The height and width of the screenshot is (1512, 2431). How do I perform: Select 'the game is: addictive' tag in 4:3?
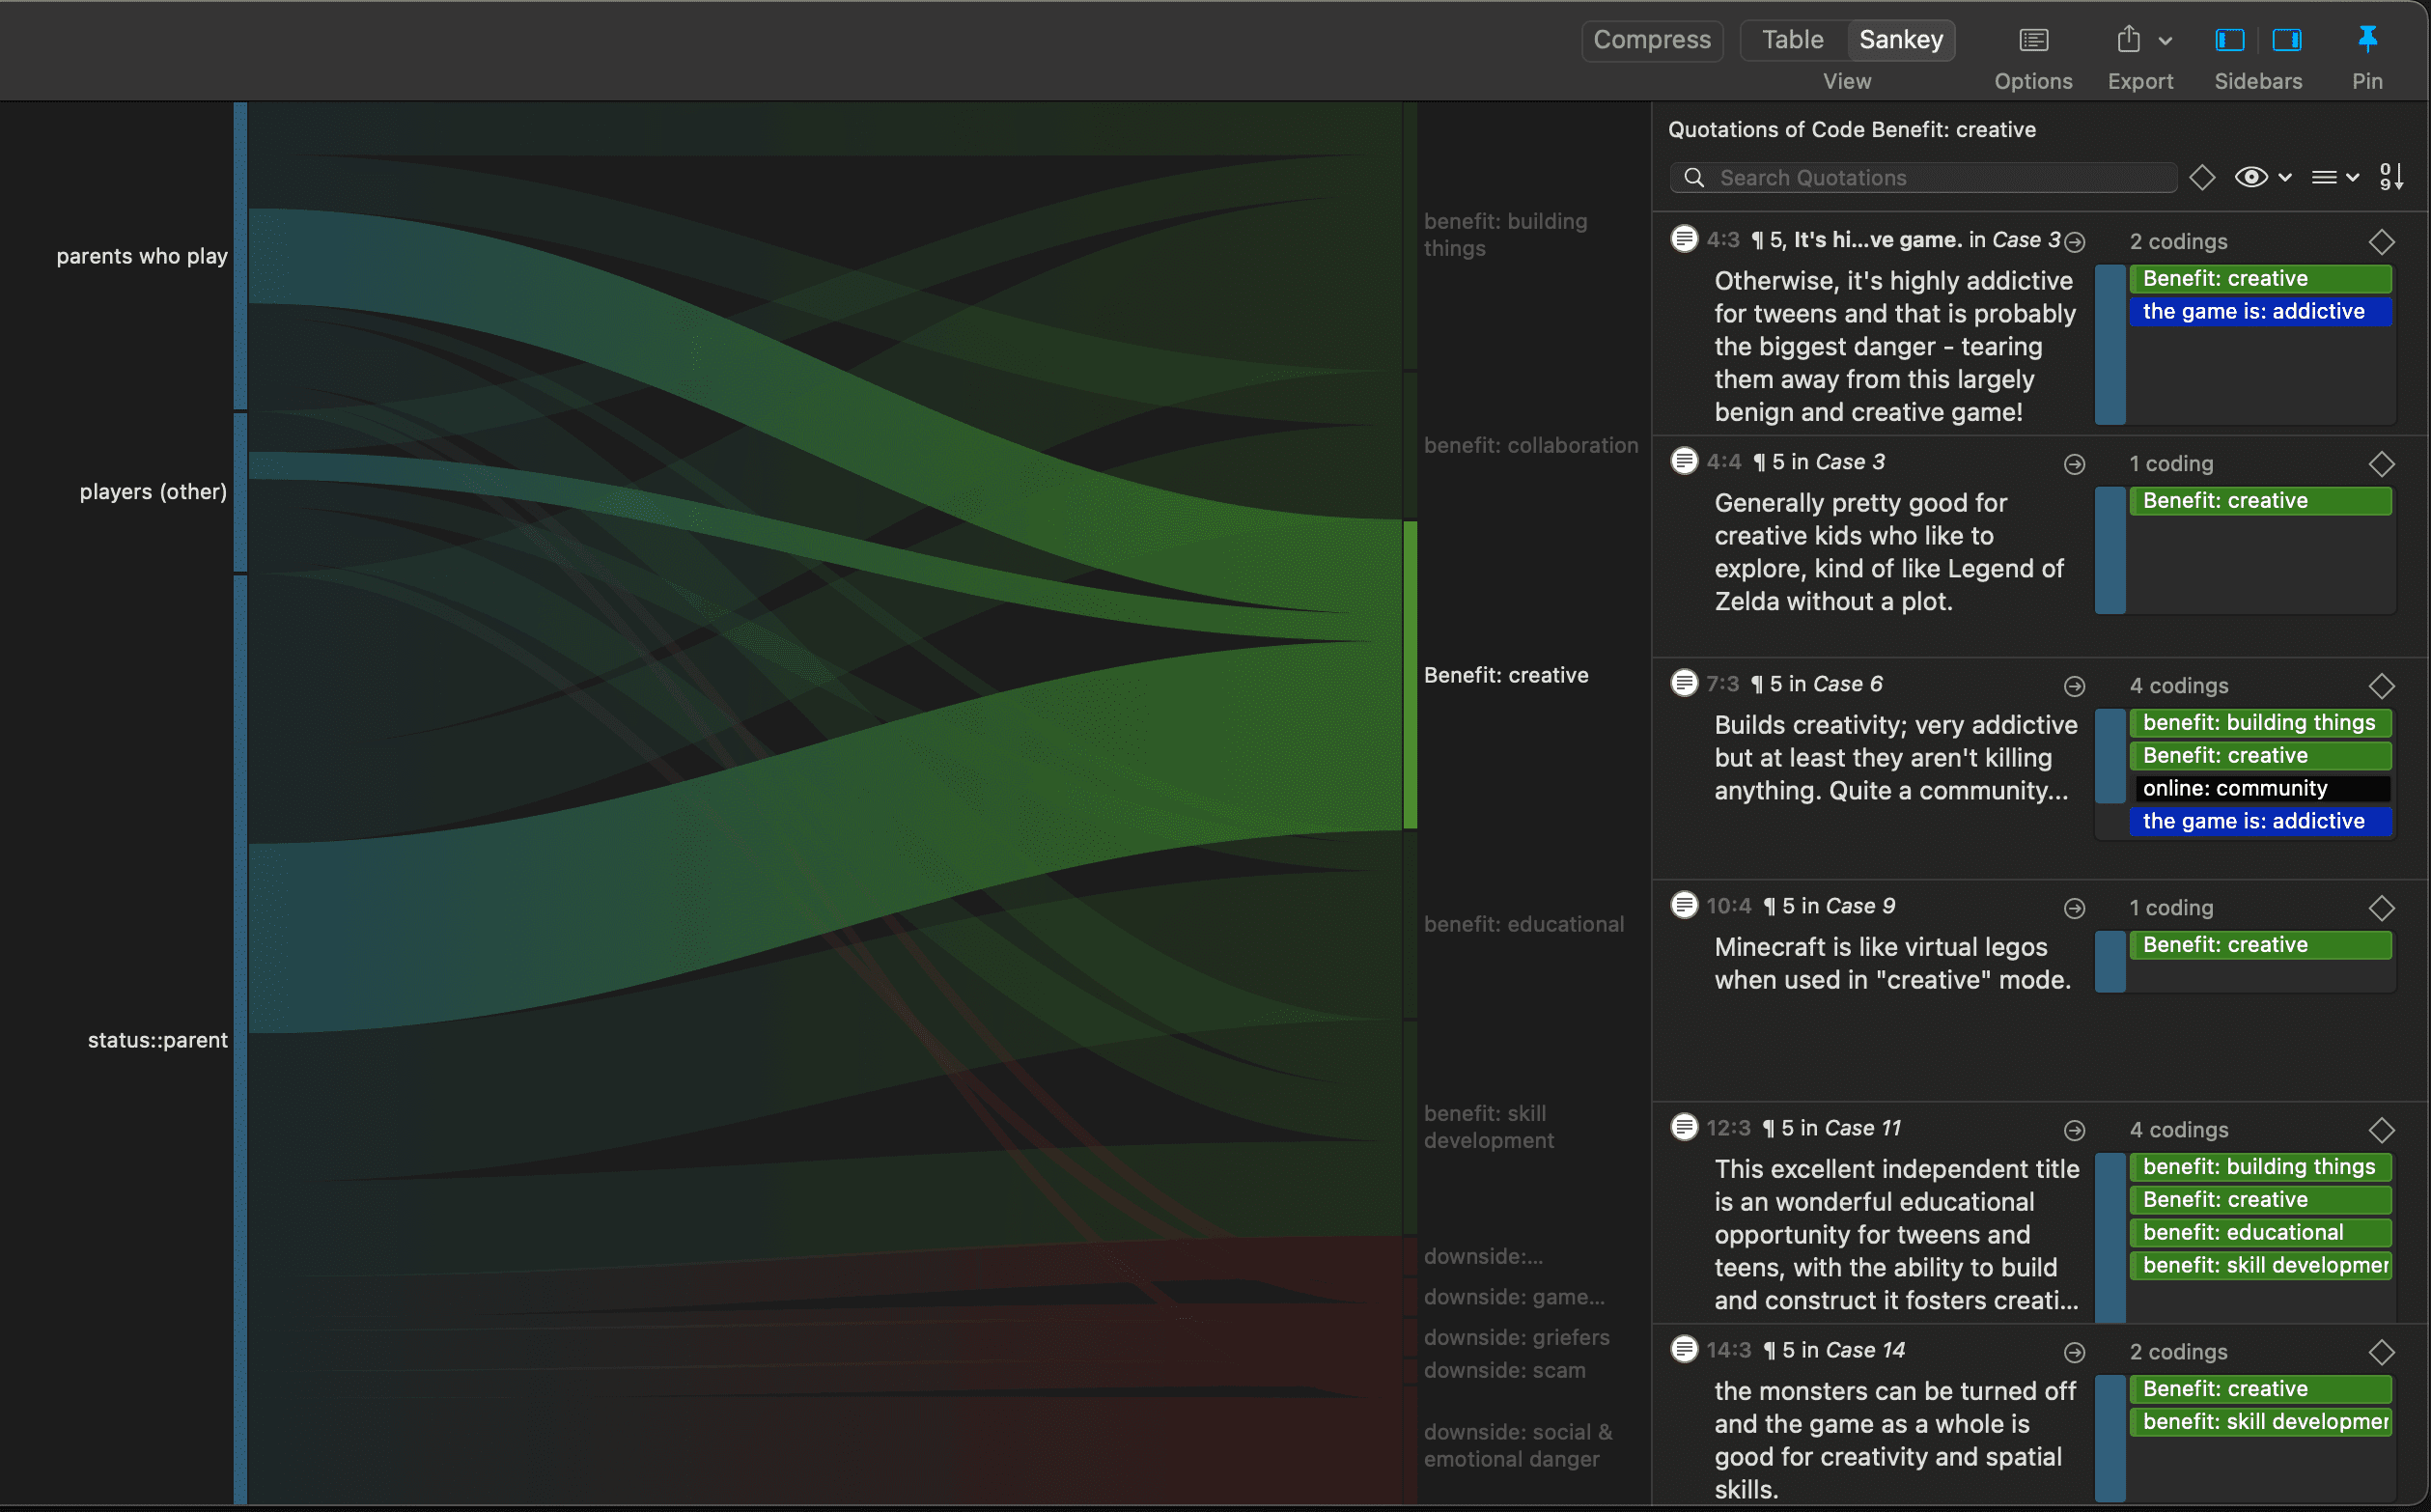2260,311
